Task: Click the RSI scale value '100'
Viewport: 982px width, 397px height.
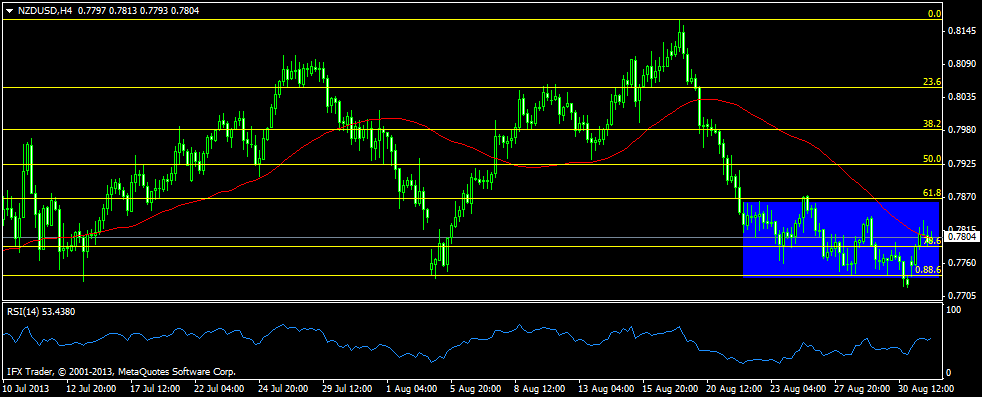Action: tap(955, 311)
